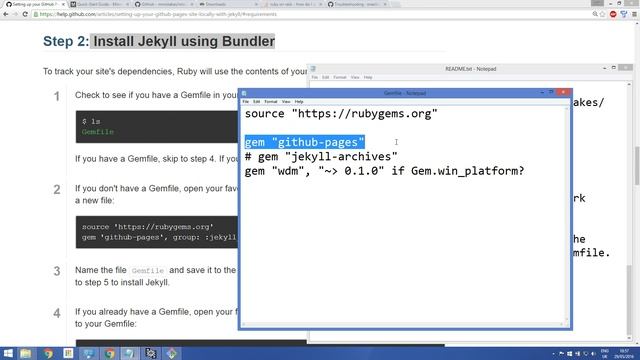Viewport: 640px width, 360px height.
Task: Click 'Step 2: Install Jekyll using Bundler' heading
Action: (x=159, y=41)
